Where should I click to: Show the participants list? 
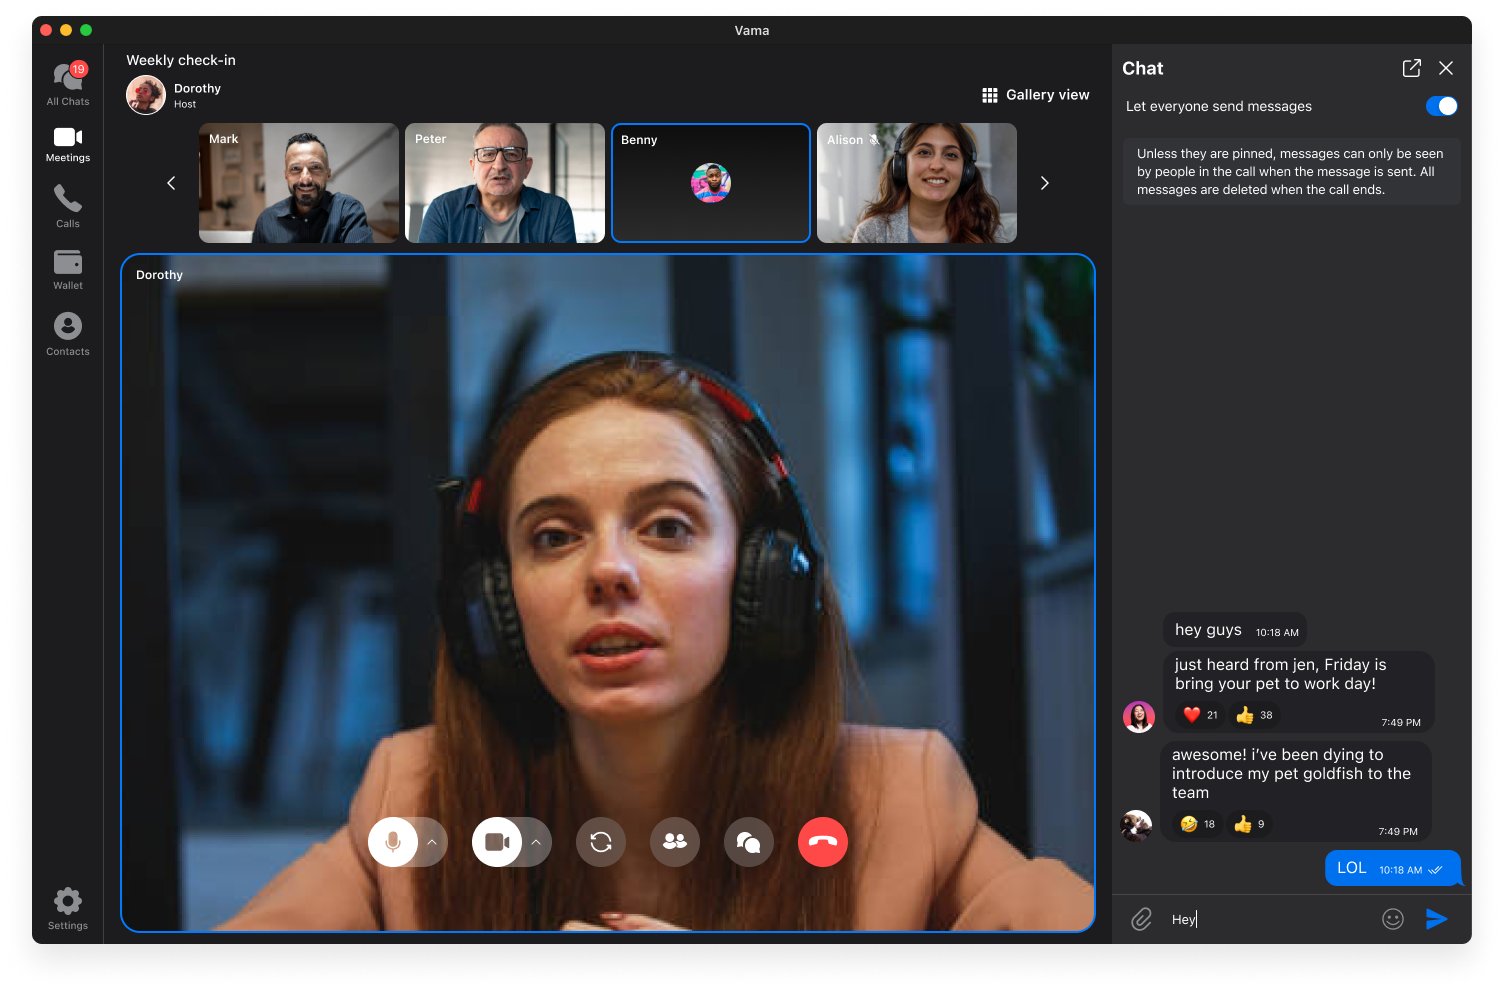pos(675,842)
